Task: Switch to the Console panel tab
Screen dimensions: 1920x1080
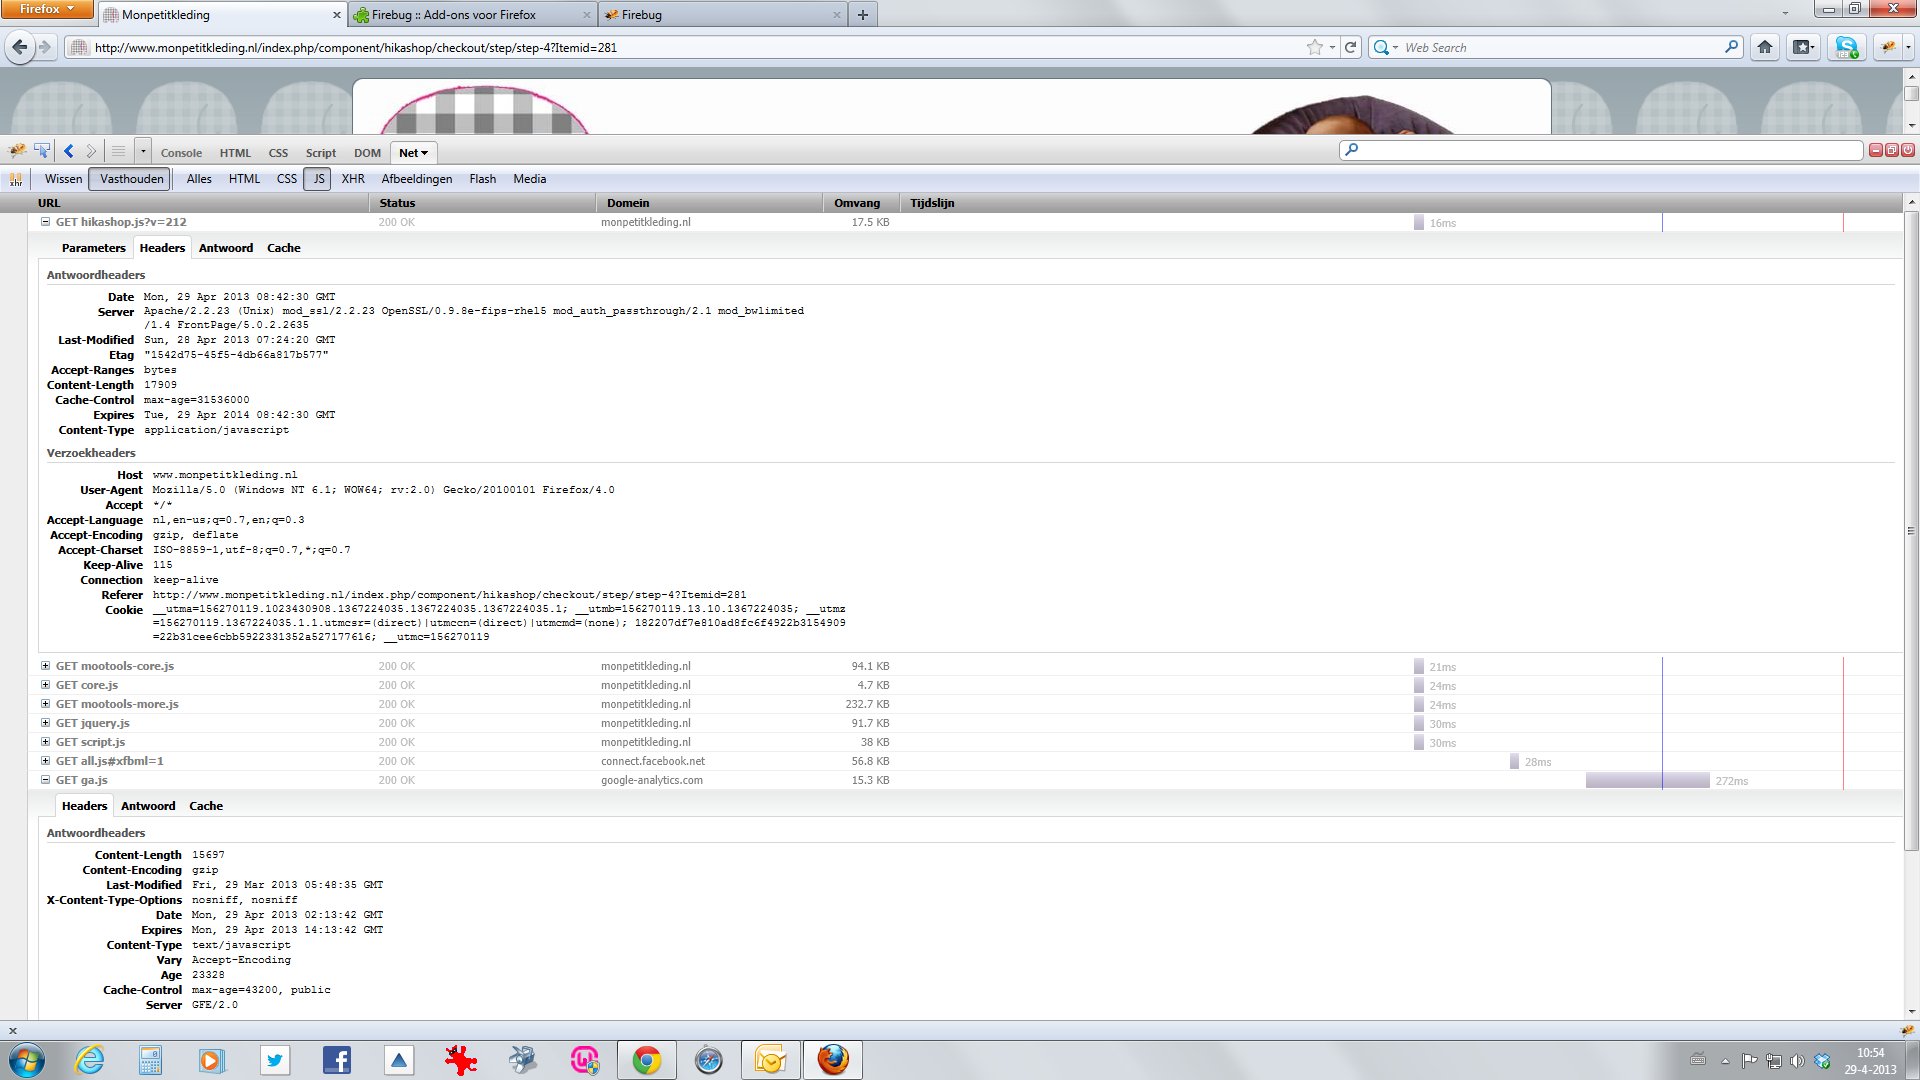Action: click(181, 153)
